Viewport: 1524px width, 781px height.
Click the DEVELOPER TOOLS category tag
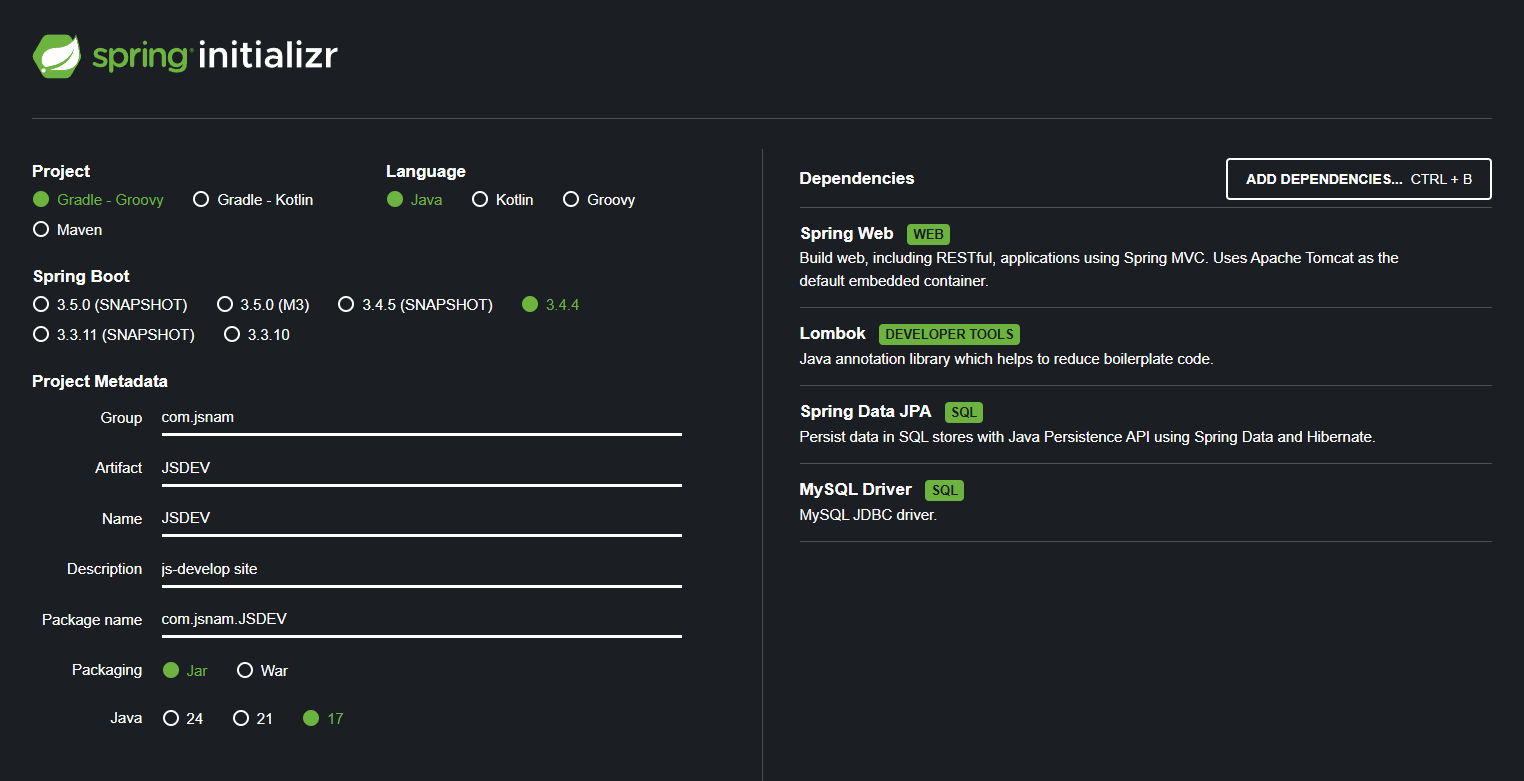click(950, 335)
